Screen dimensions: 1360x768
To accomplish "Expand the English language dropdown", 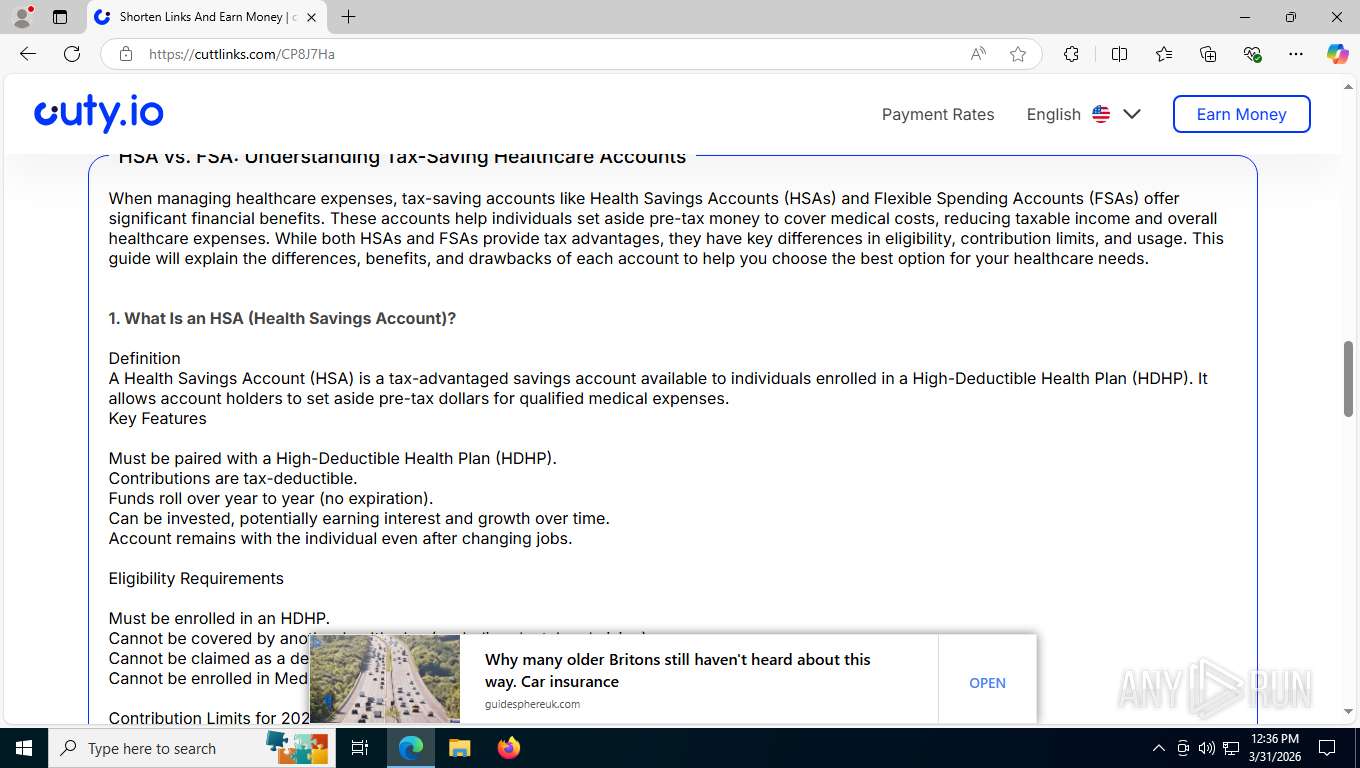I will pyautogui.click(x=1084, y=114).
